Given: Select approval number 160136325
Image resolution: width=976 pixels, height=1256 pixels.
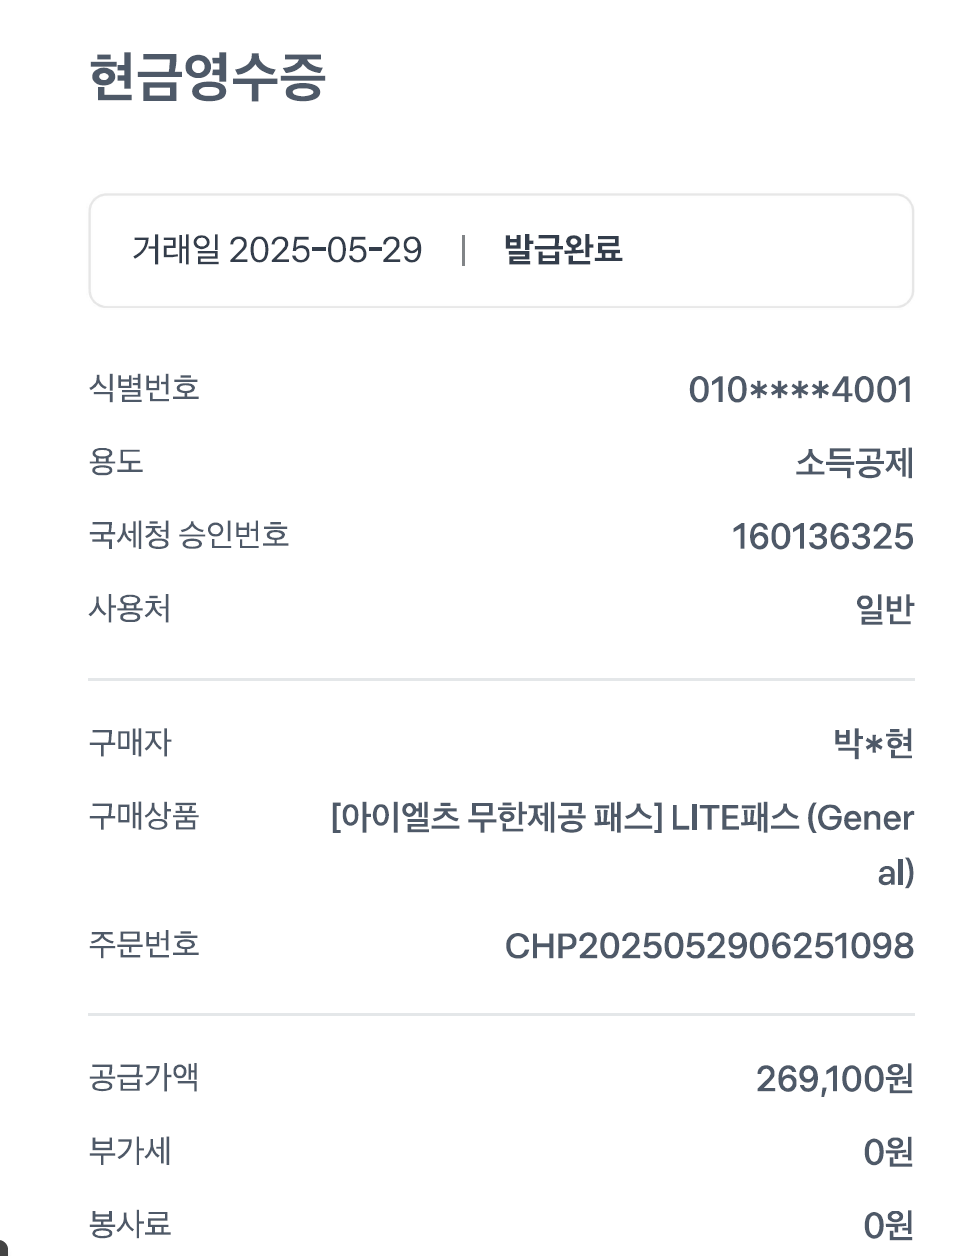Looking at the screenshot, I should click(822, 537).
